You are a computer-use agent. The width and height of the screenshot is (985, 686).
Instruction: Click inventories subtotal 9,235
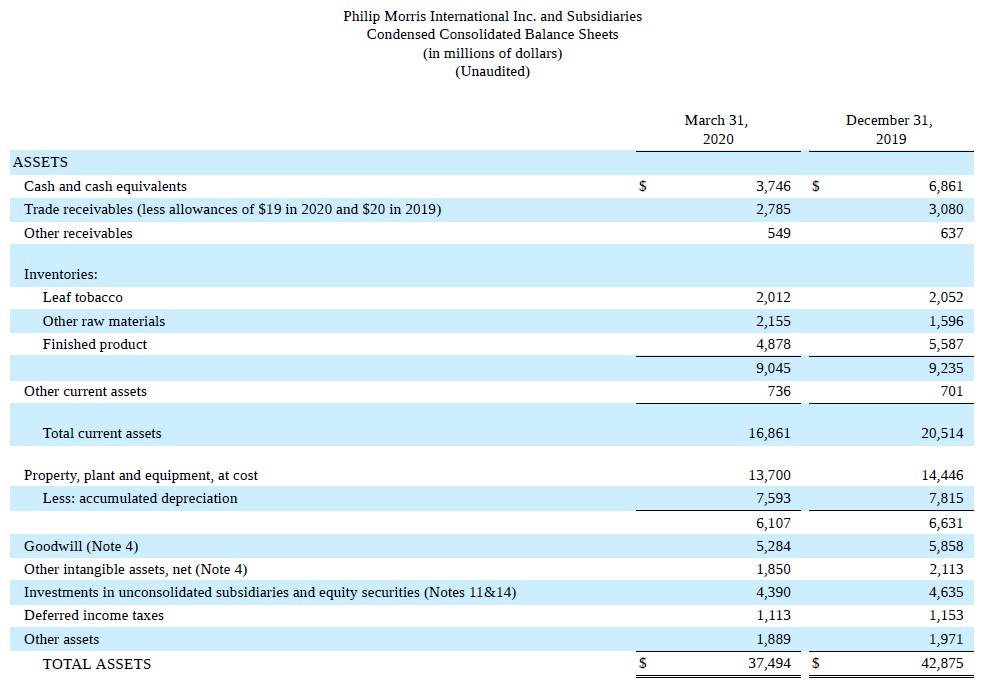946,369
